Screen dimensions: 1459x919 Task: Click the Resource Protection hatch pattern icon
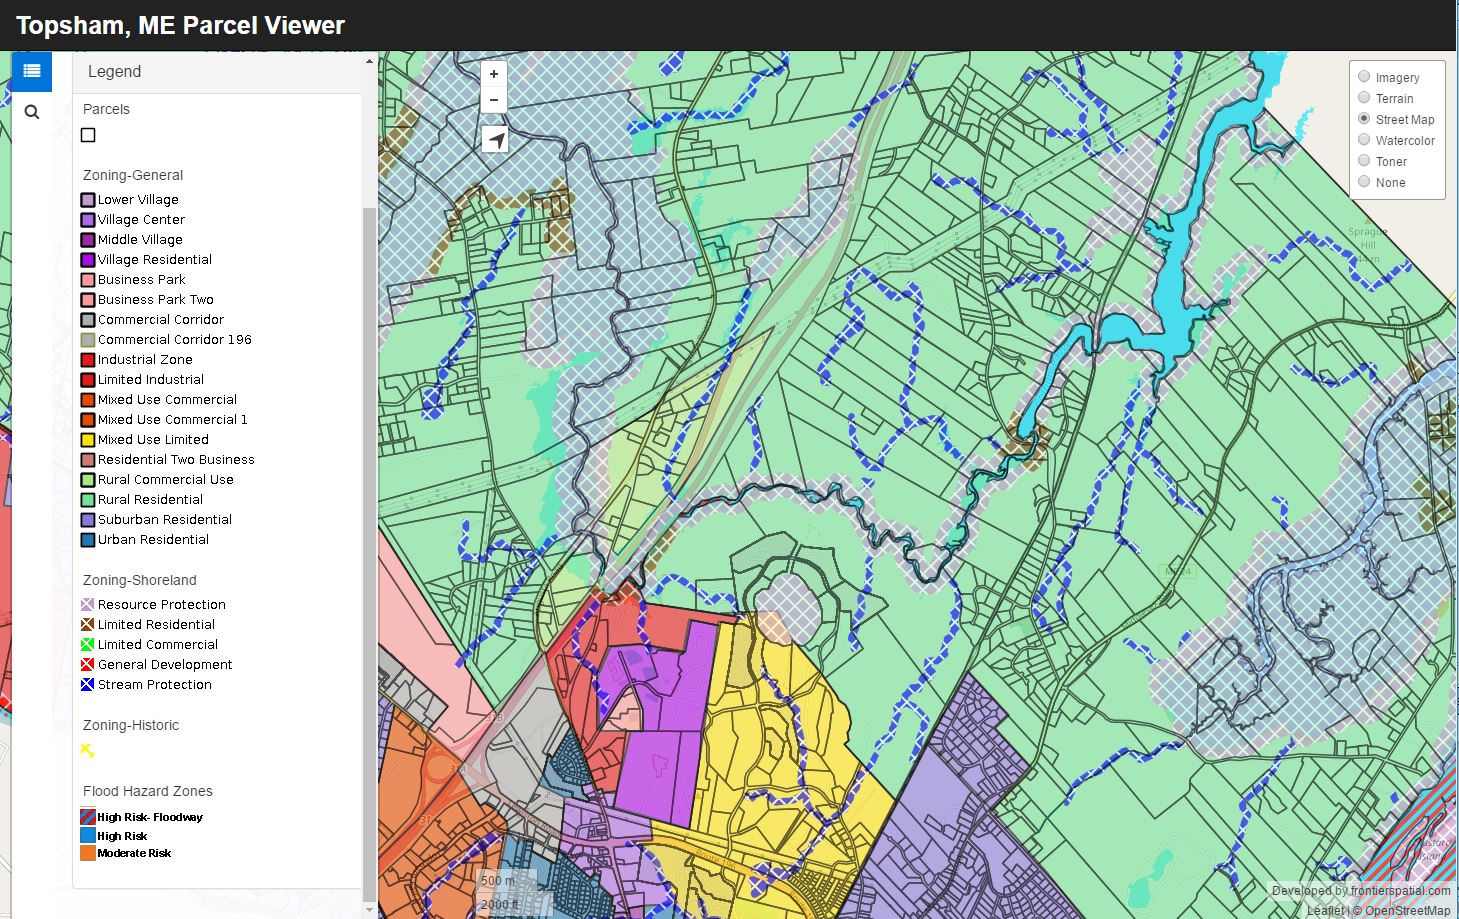click(87, 604)
